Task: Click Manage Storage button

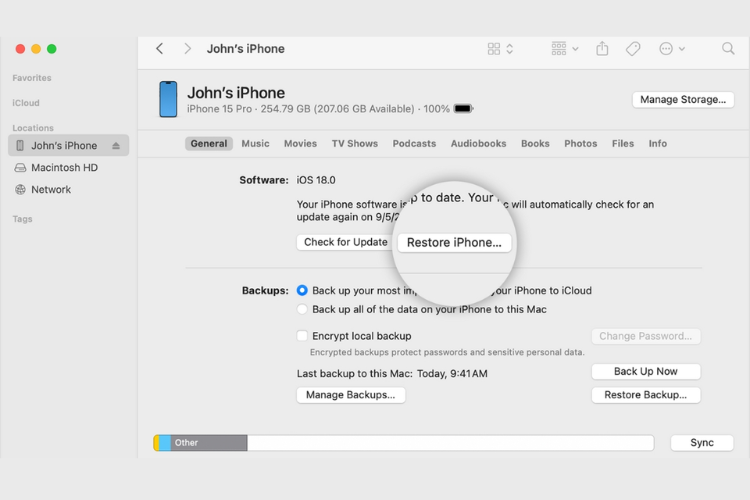Action: [683, 100]
